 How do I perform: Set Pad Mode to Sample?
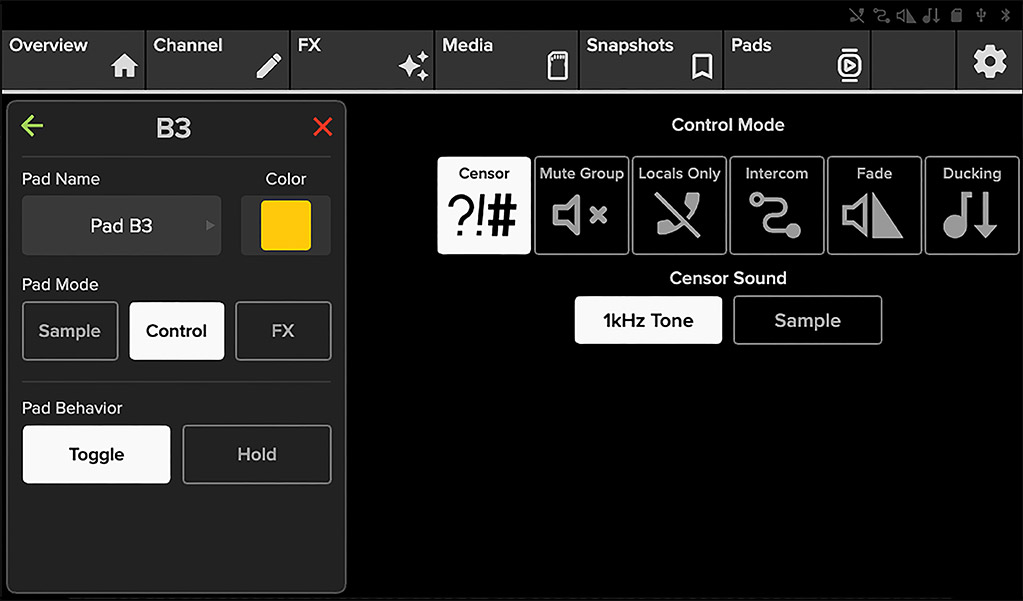70,331
